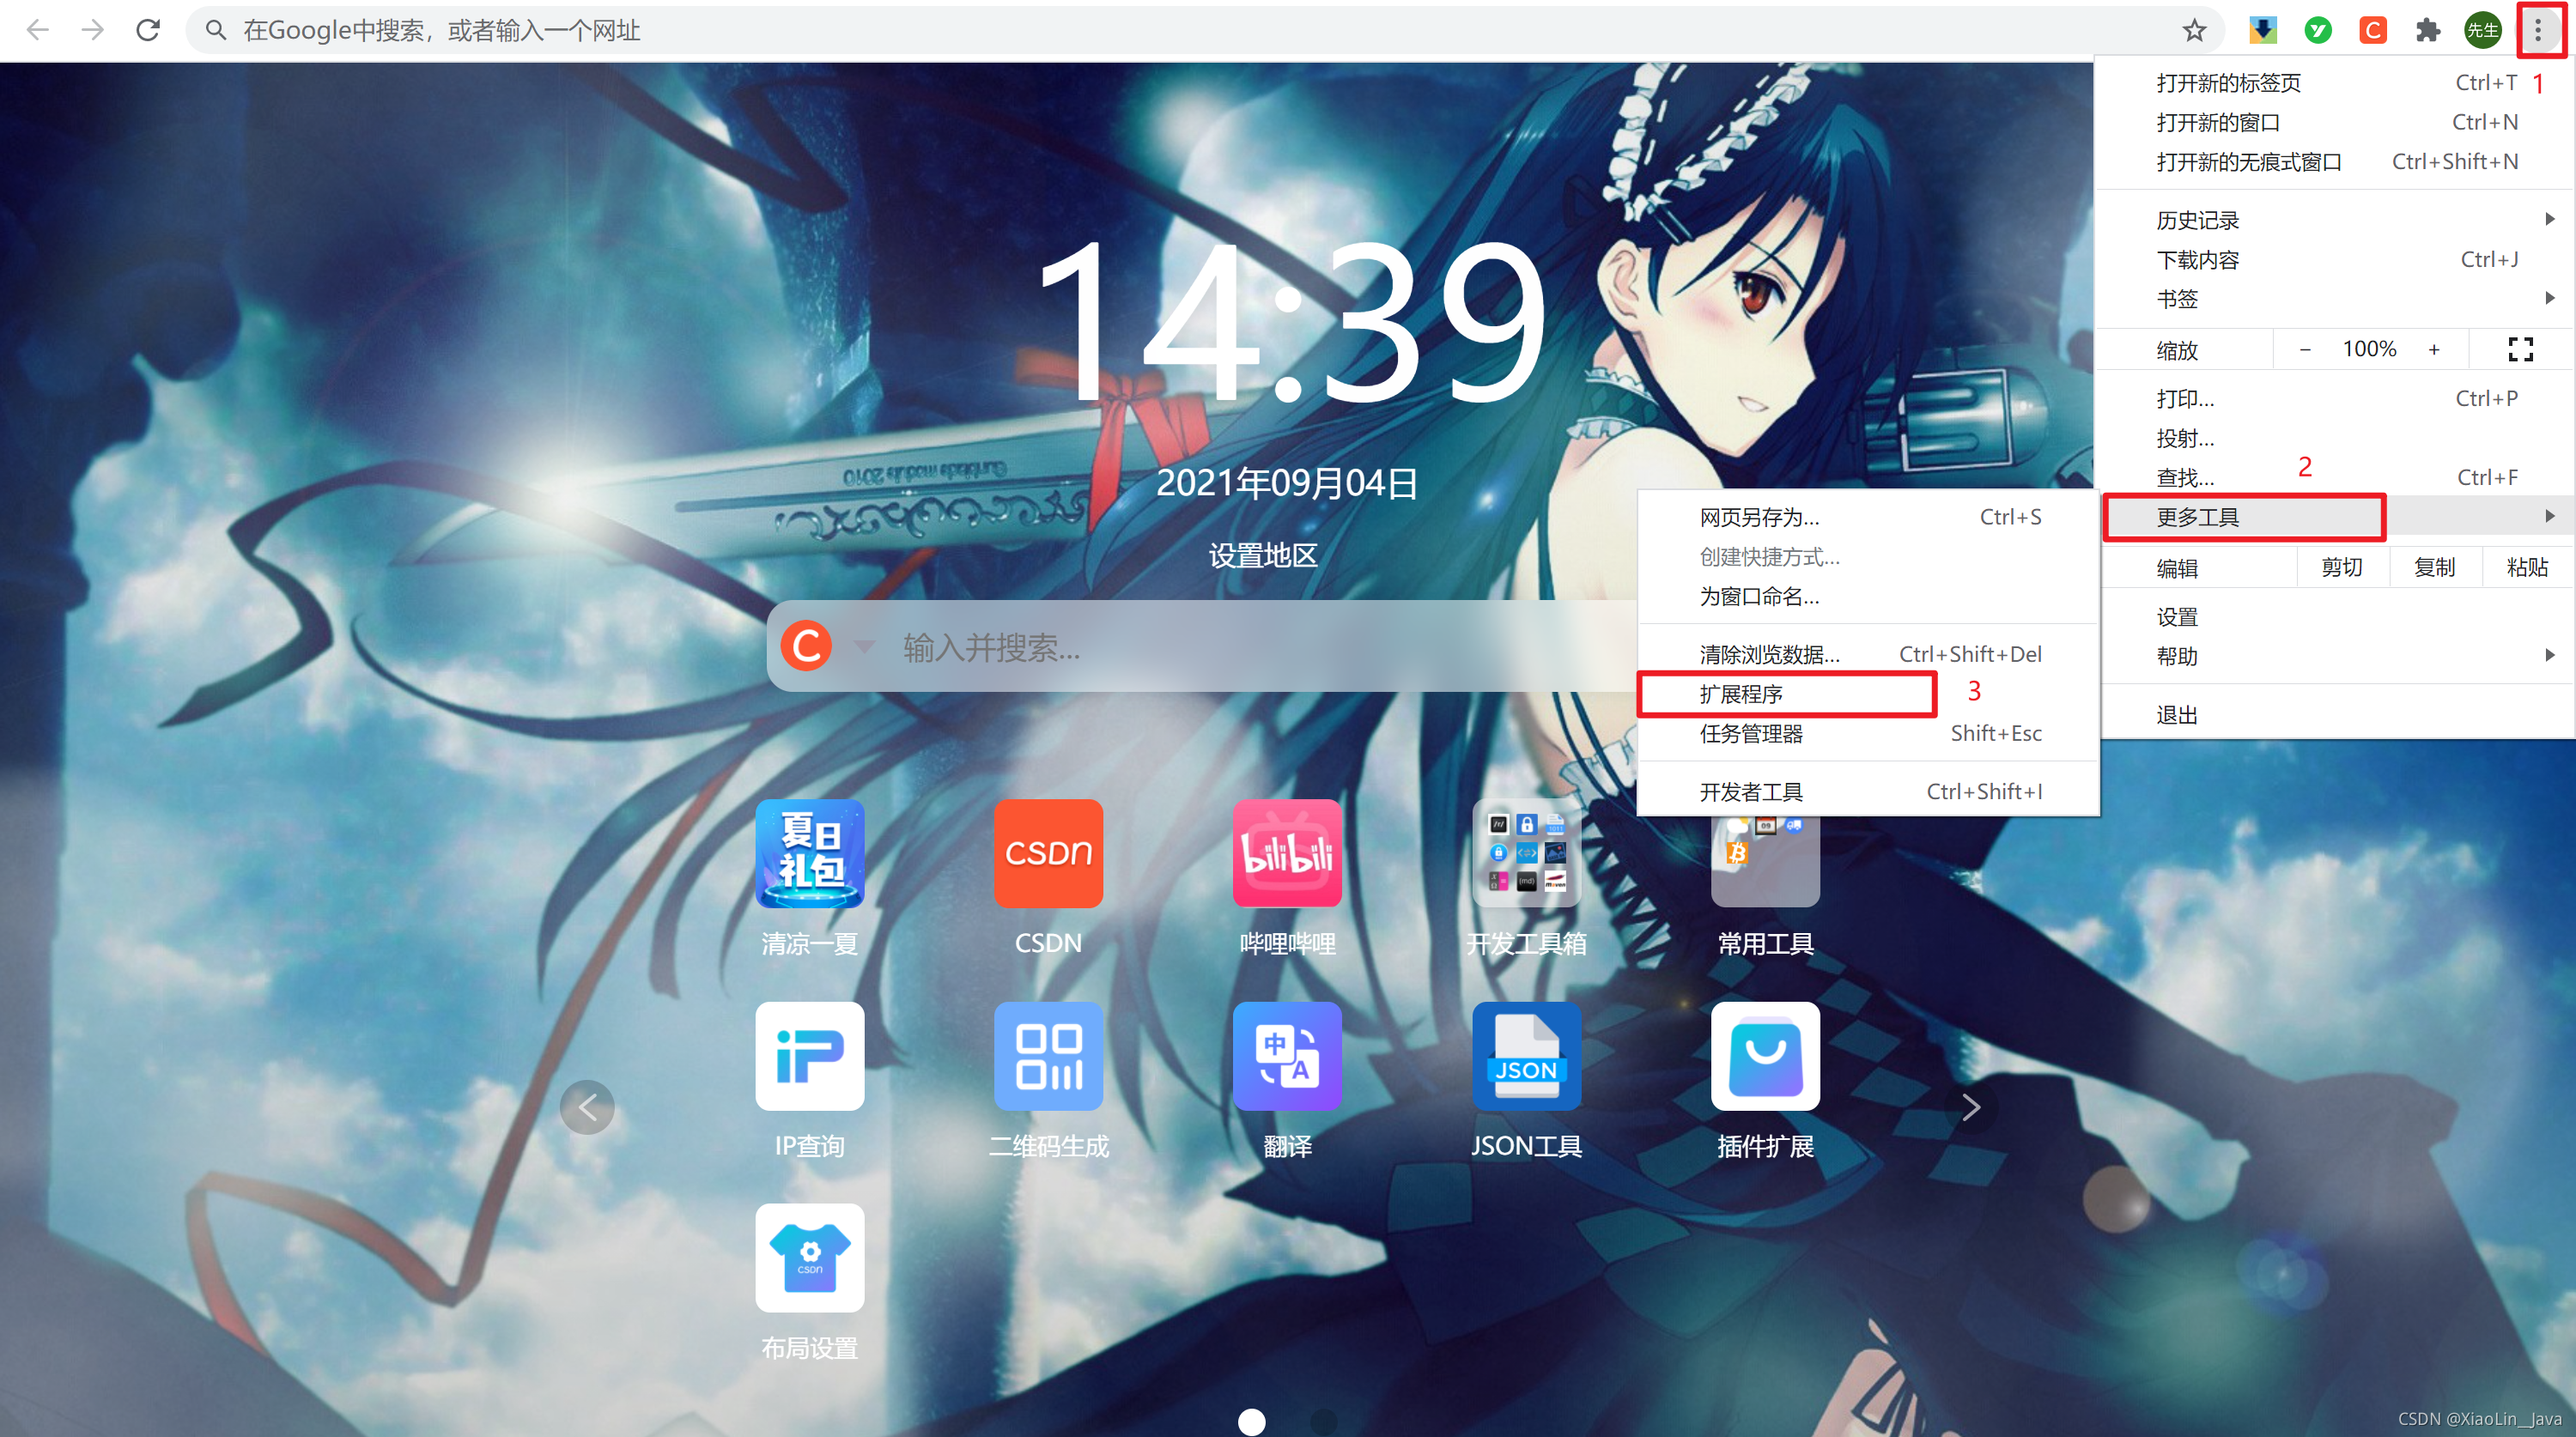Choose 退出 to quit Chrome

(2336, 715)
